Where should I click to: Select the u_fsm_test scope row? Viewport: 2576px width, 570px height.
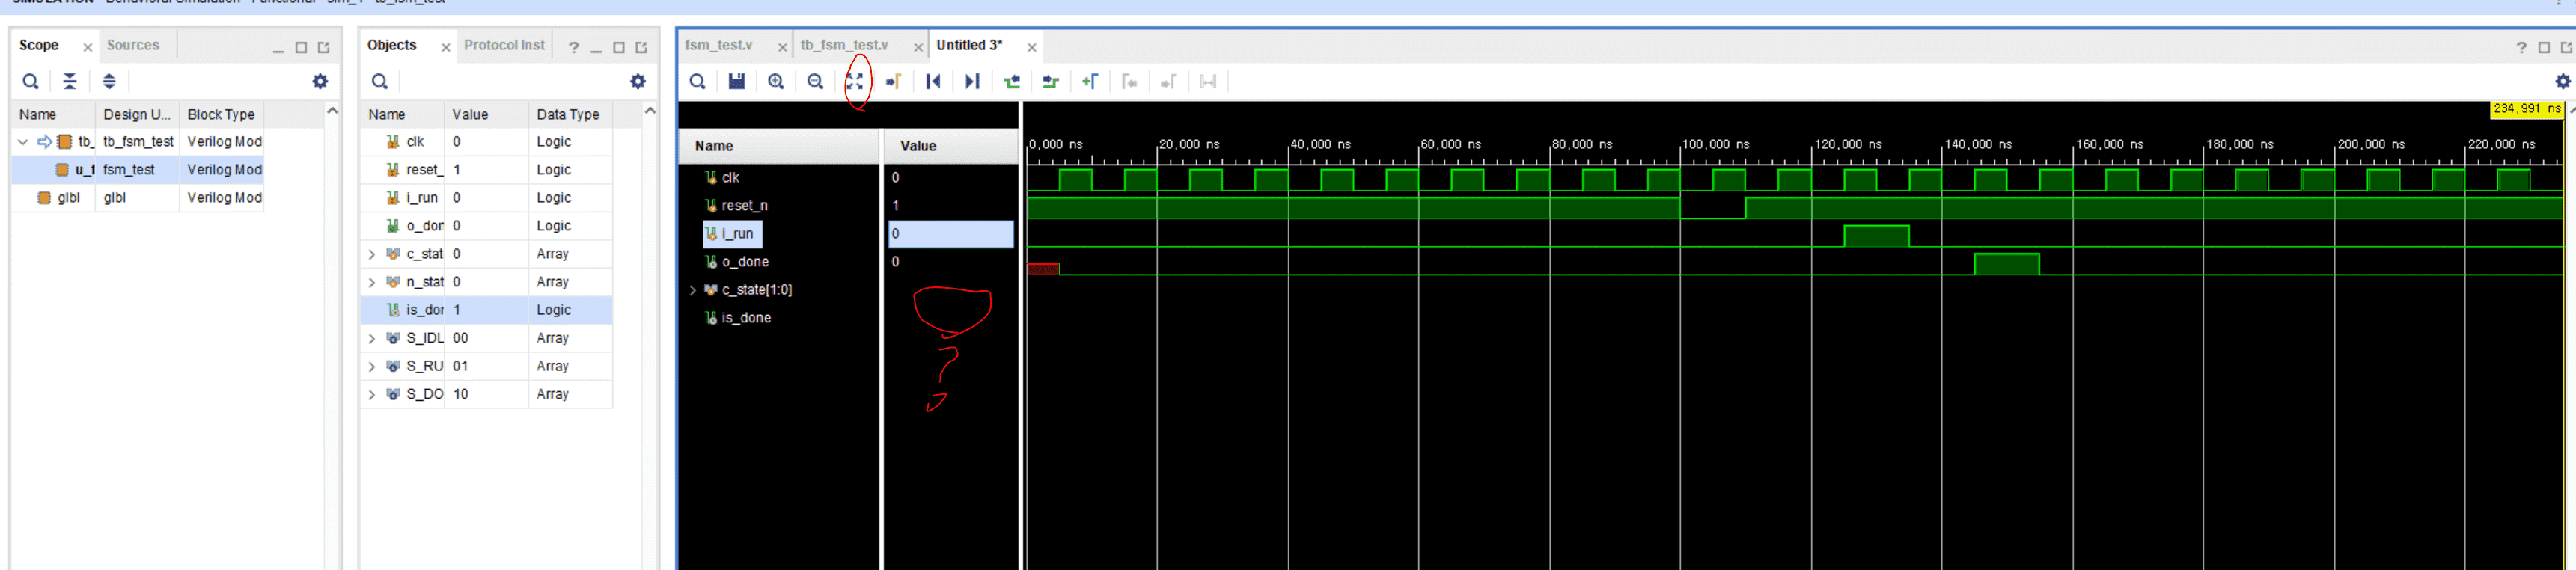(x=138, y=170)
